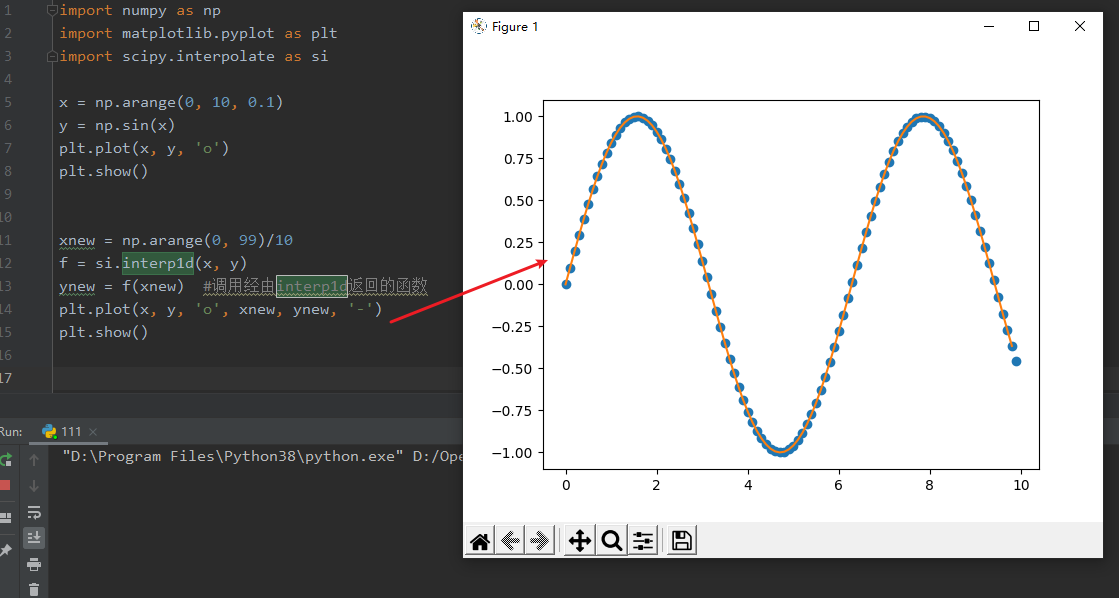
Task: Click the fold end marker at import scipy line
Action: click(52, 56)
